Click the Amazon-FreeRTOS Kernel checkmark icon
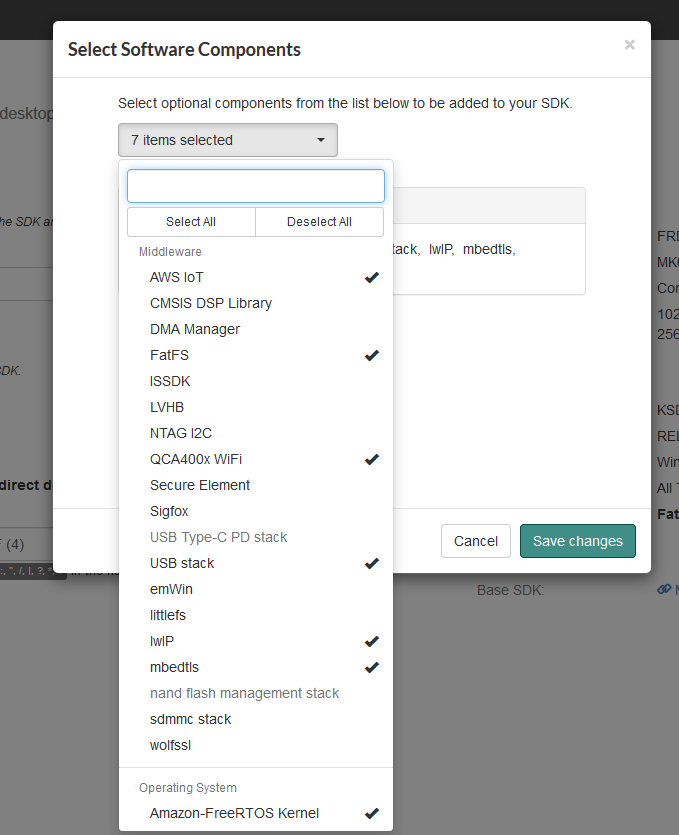This screenshot has height=835, width=679. coord(372,814)
